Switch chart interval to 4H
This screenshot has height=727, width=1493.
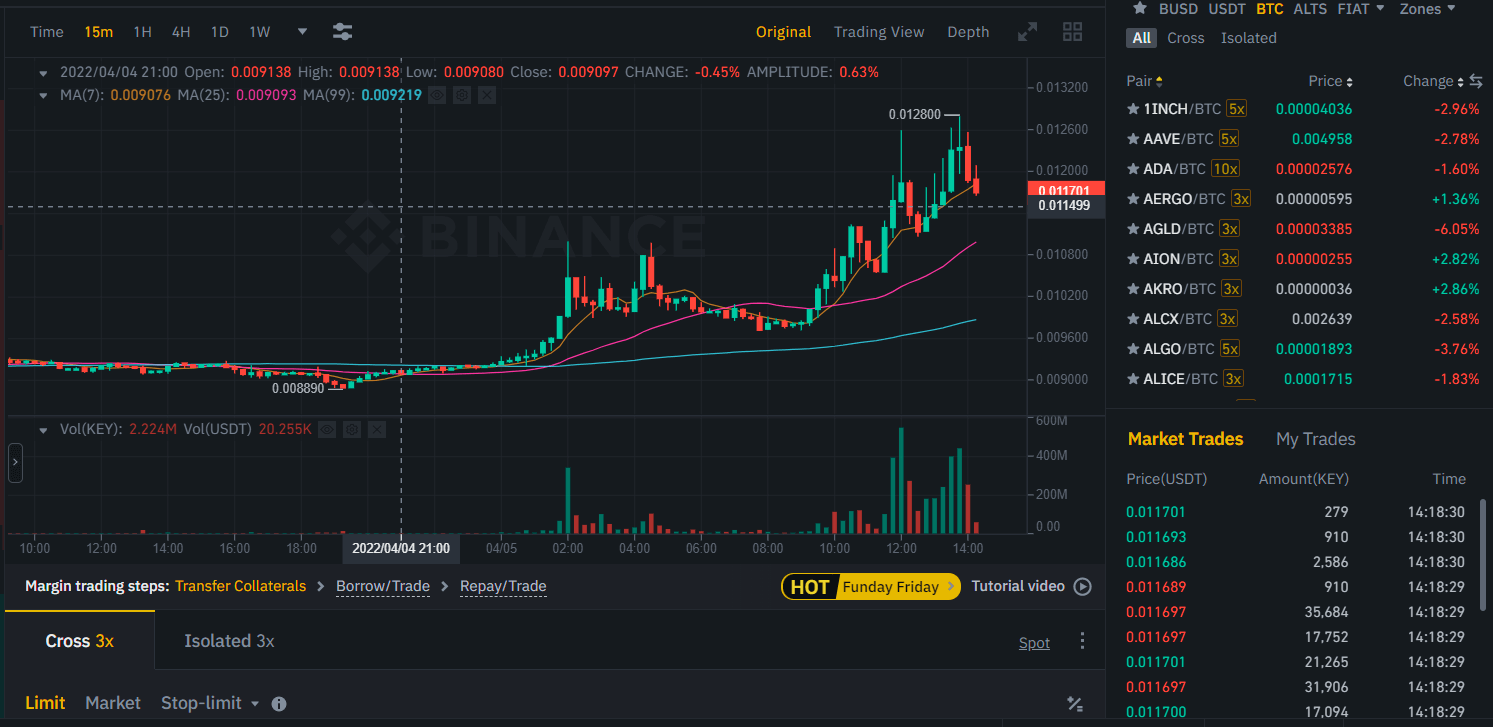click(x=180, y=32)
